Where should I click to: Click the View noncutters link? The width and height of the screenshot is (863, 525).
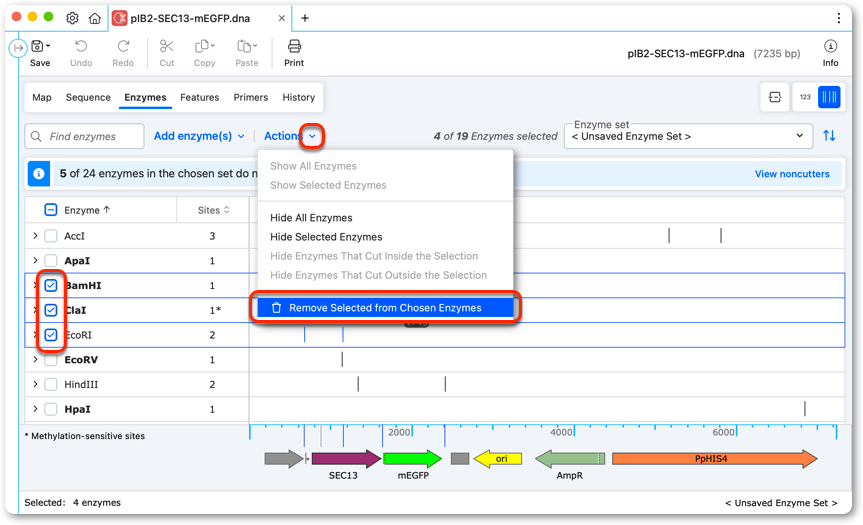(x=791, y=174)
